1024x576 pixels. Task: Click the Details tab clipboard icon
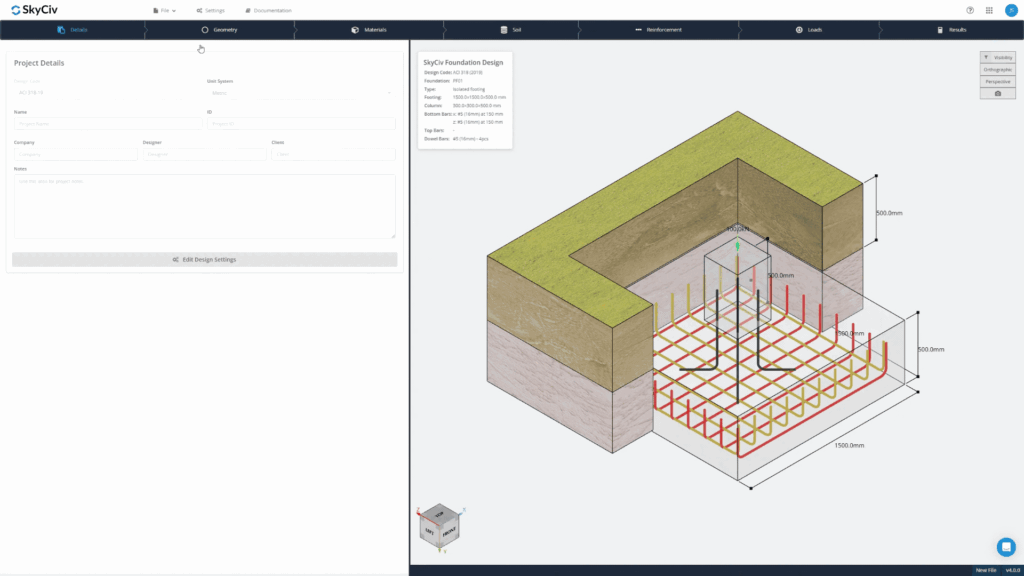pos(61,30)
